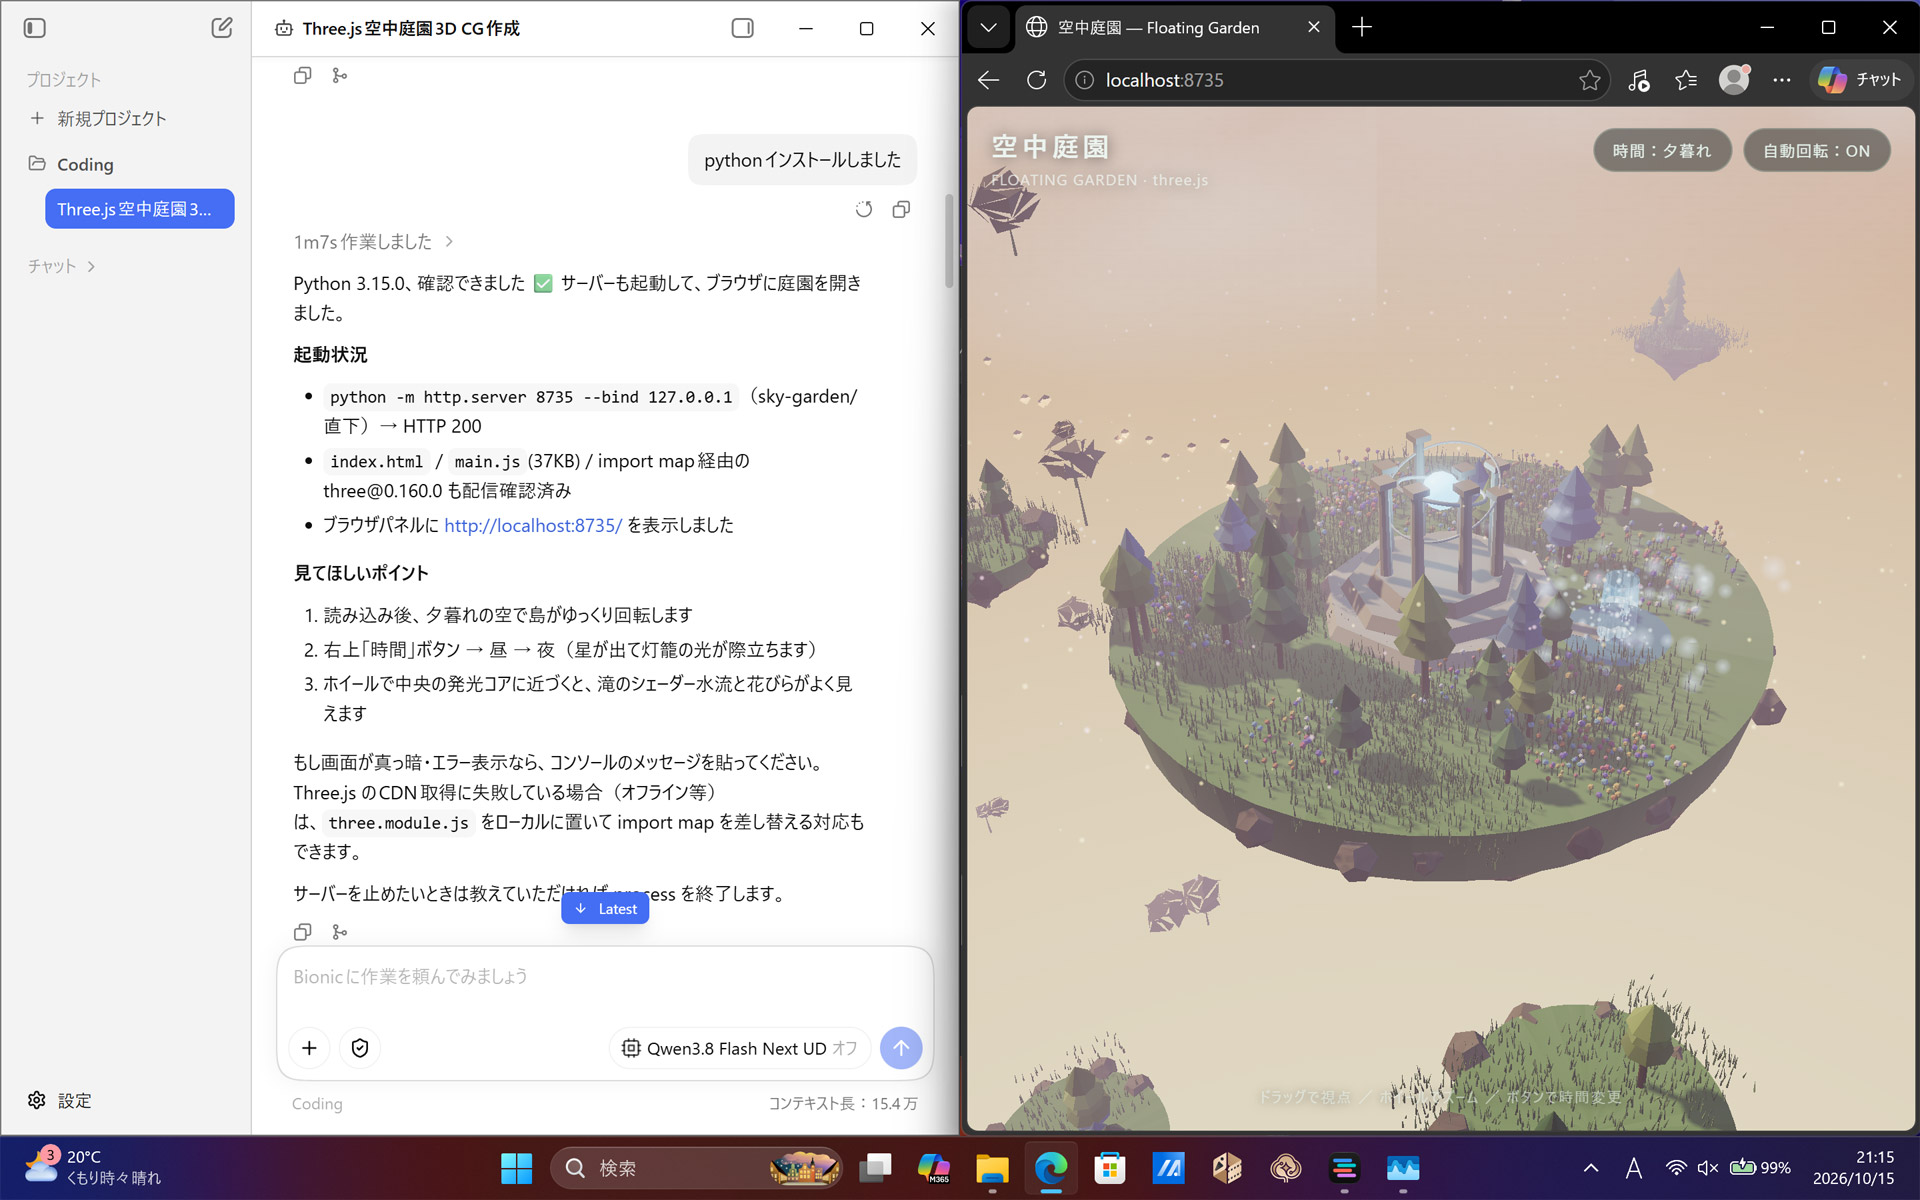
Task: Toggle the left sidebar panel icon
Action: [35, 28]
